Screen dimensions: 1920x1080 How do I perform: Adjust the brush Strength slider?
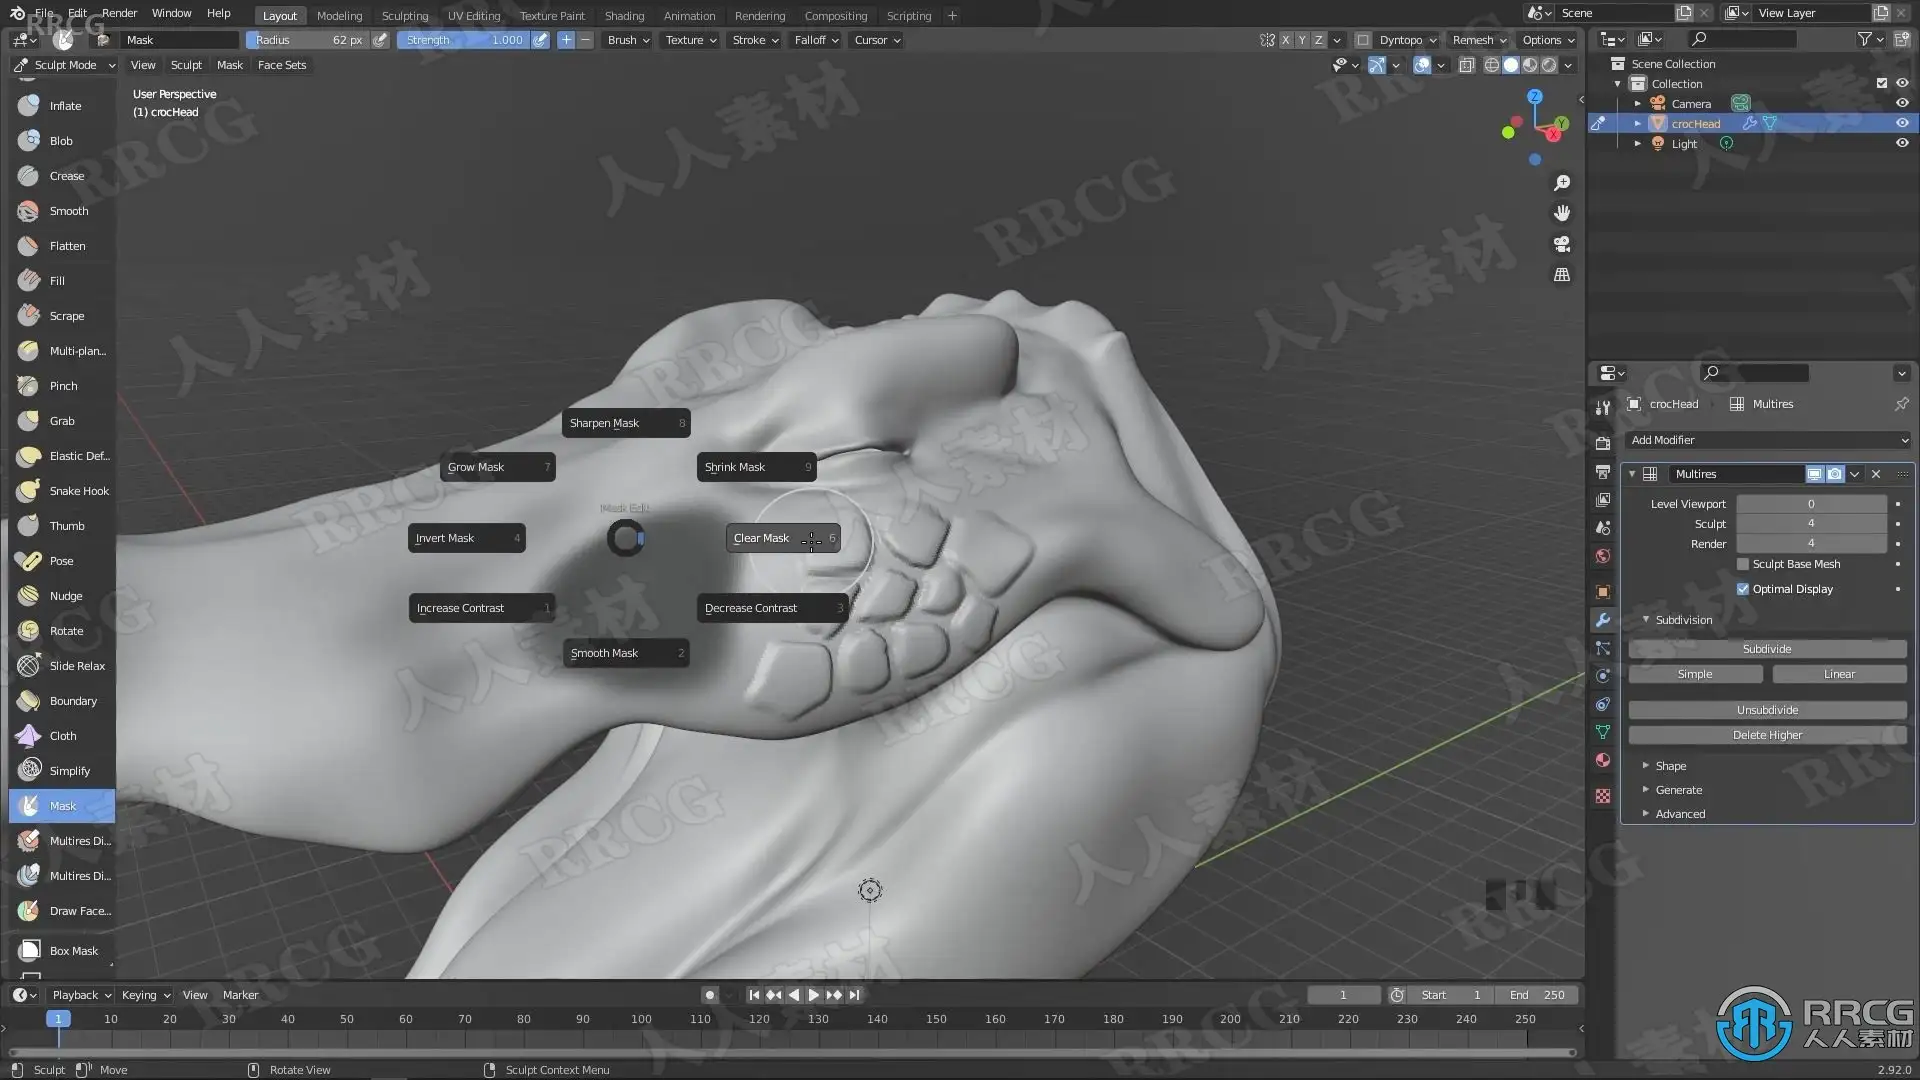click(464, 40)
